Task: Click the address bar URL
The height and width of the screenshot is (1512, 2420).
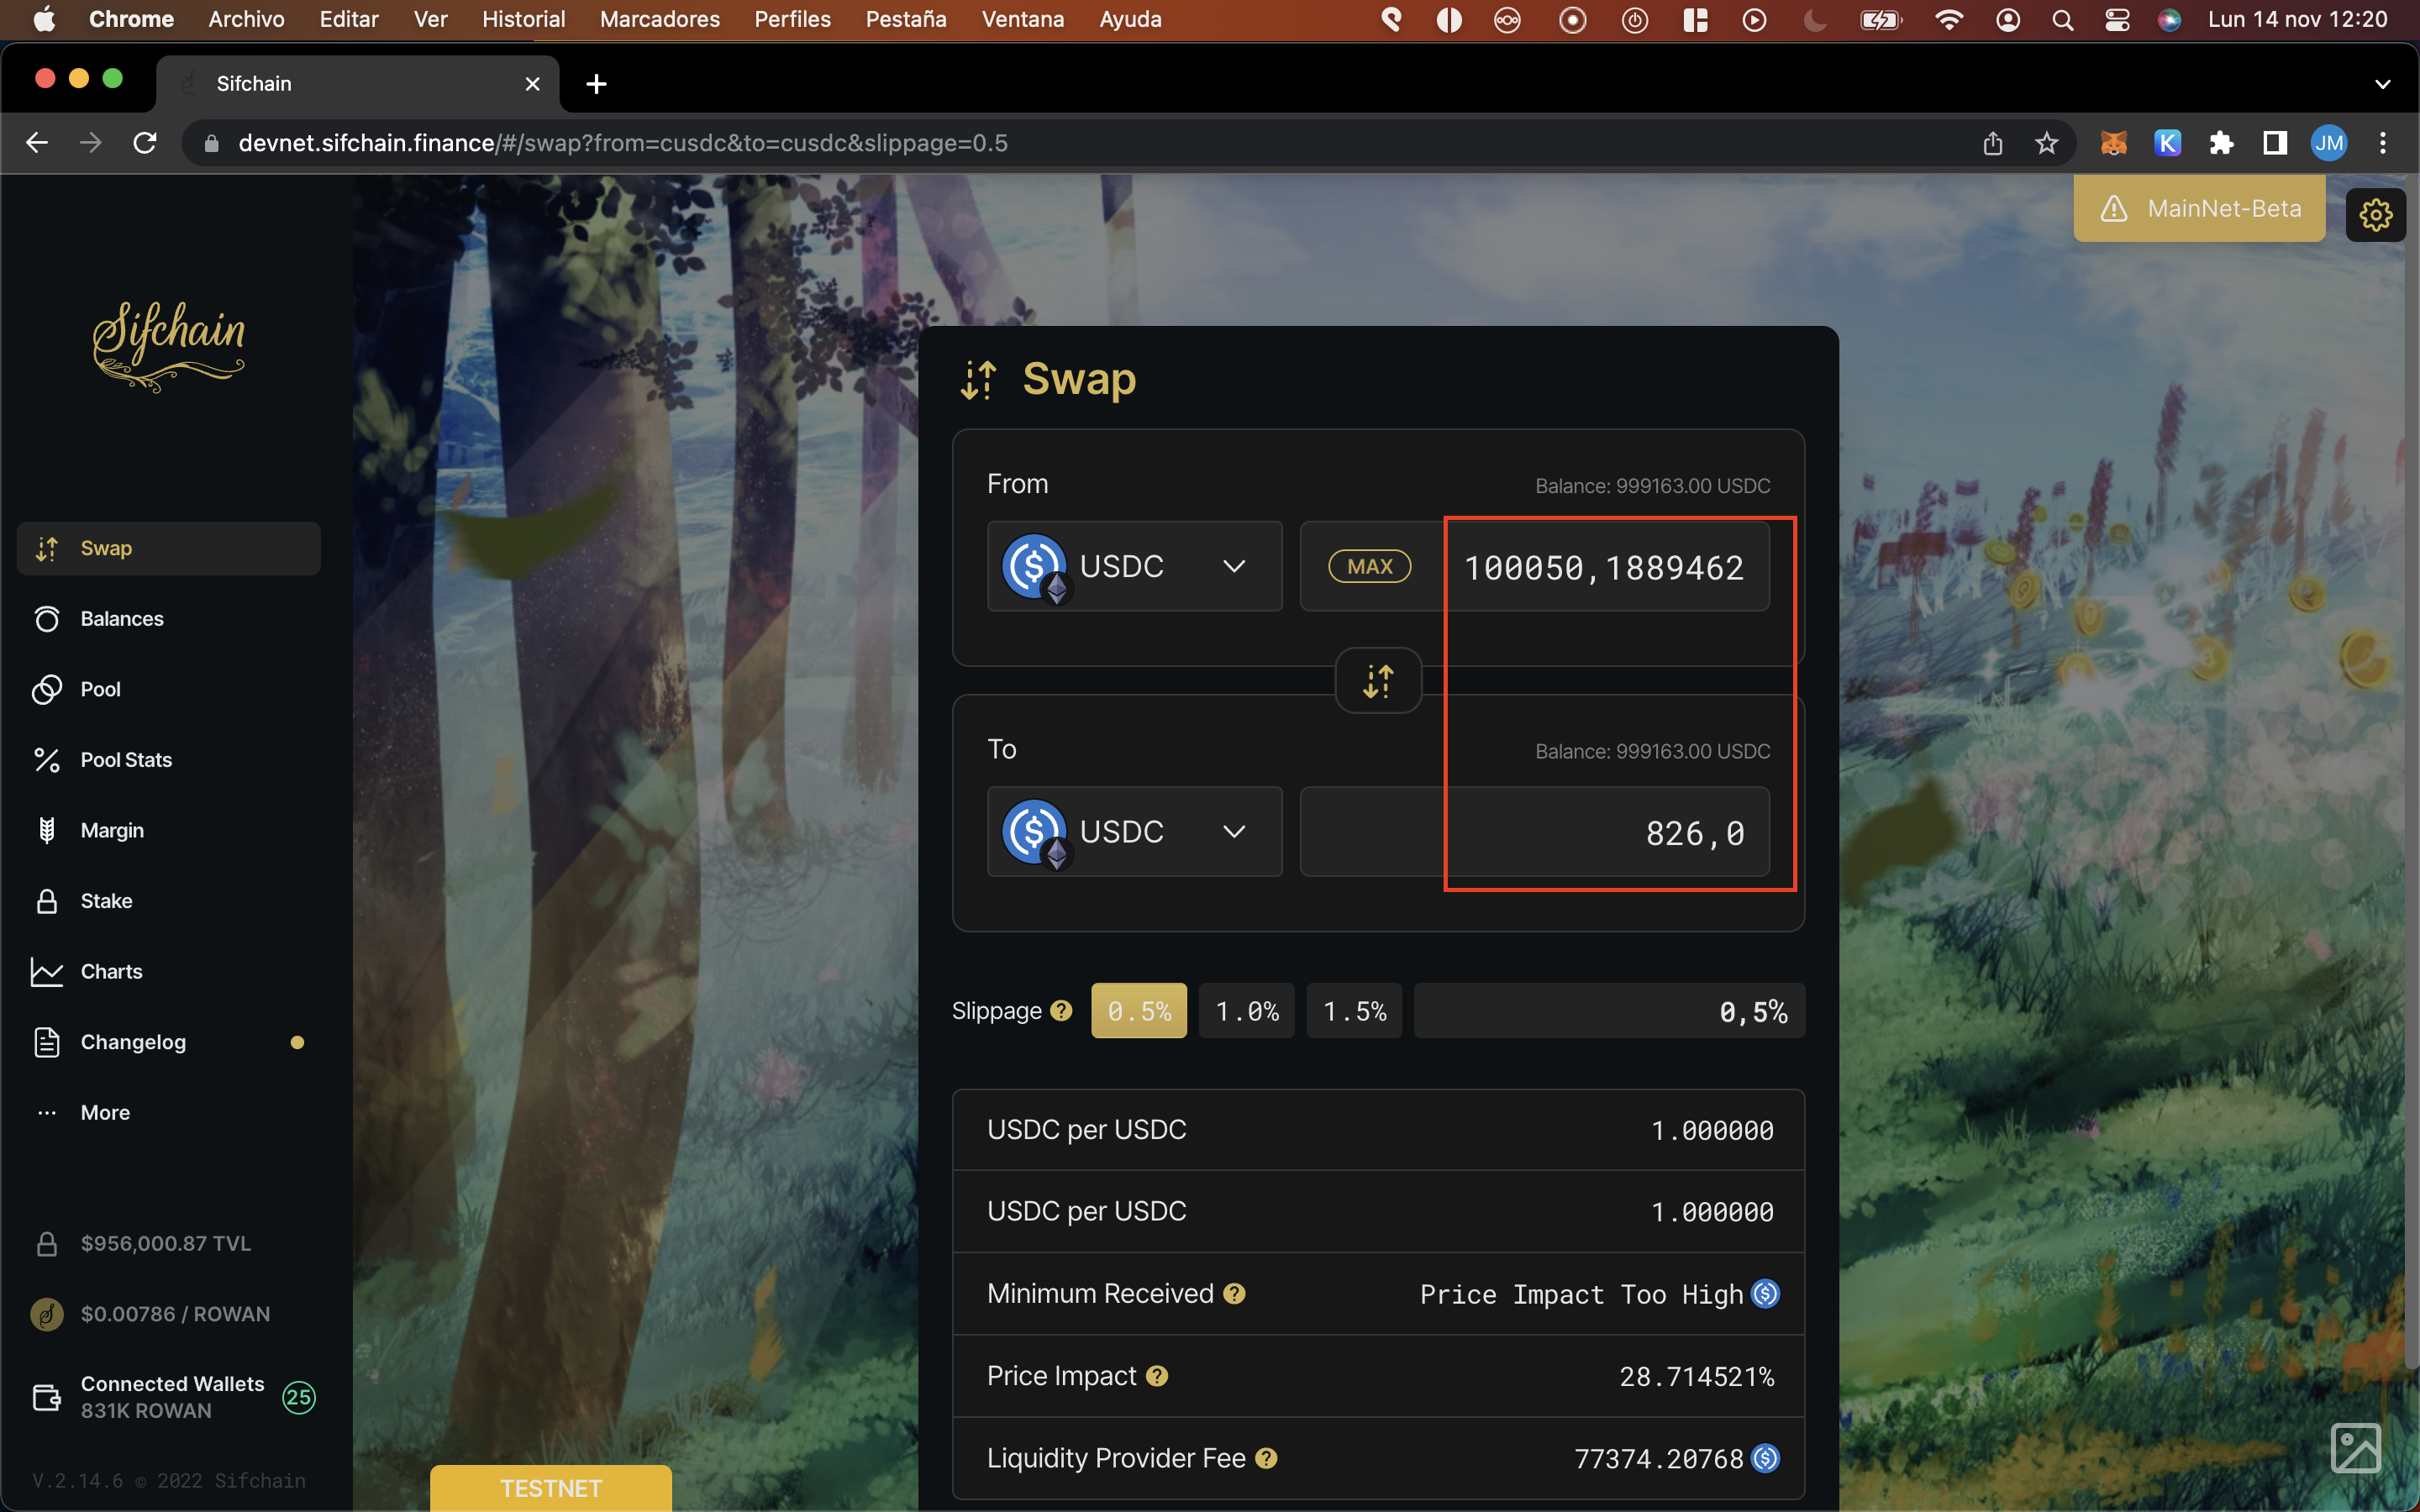Action: coord(622,143)
